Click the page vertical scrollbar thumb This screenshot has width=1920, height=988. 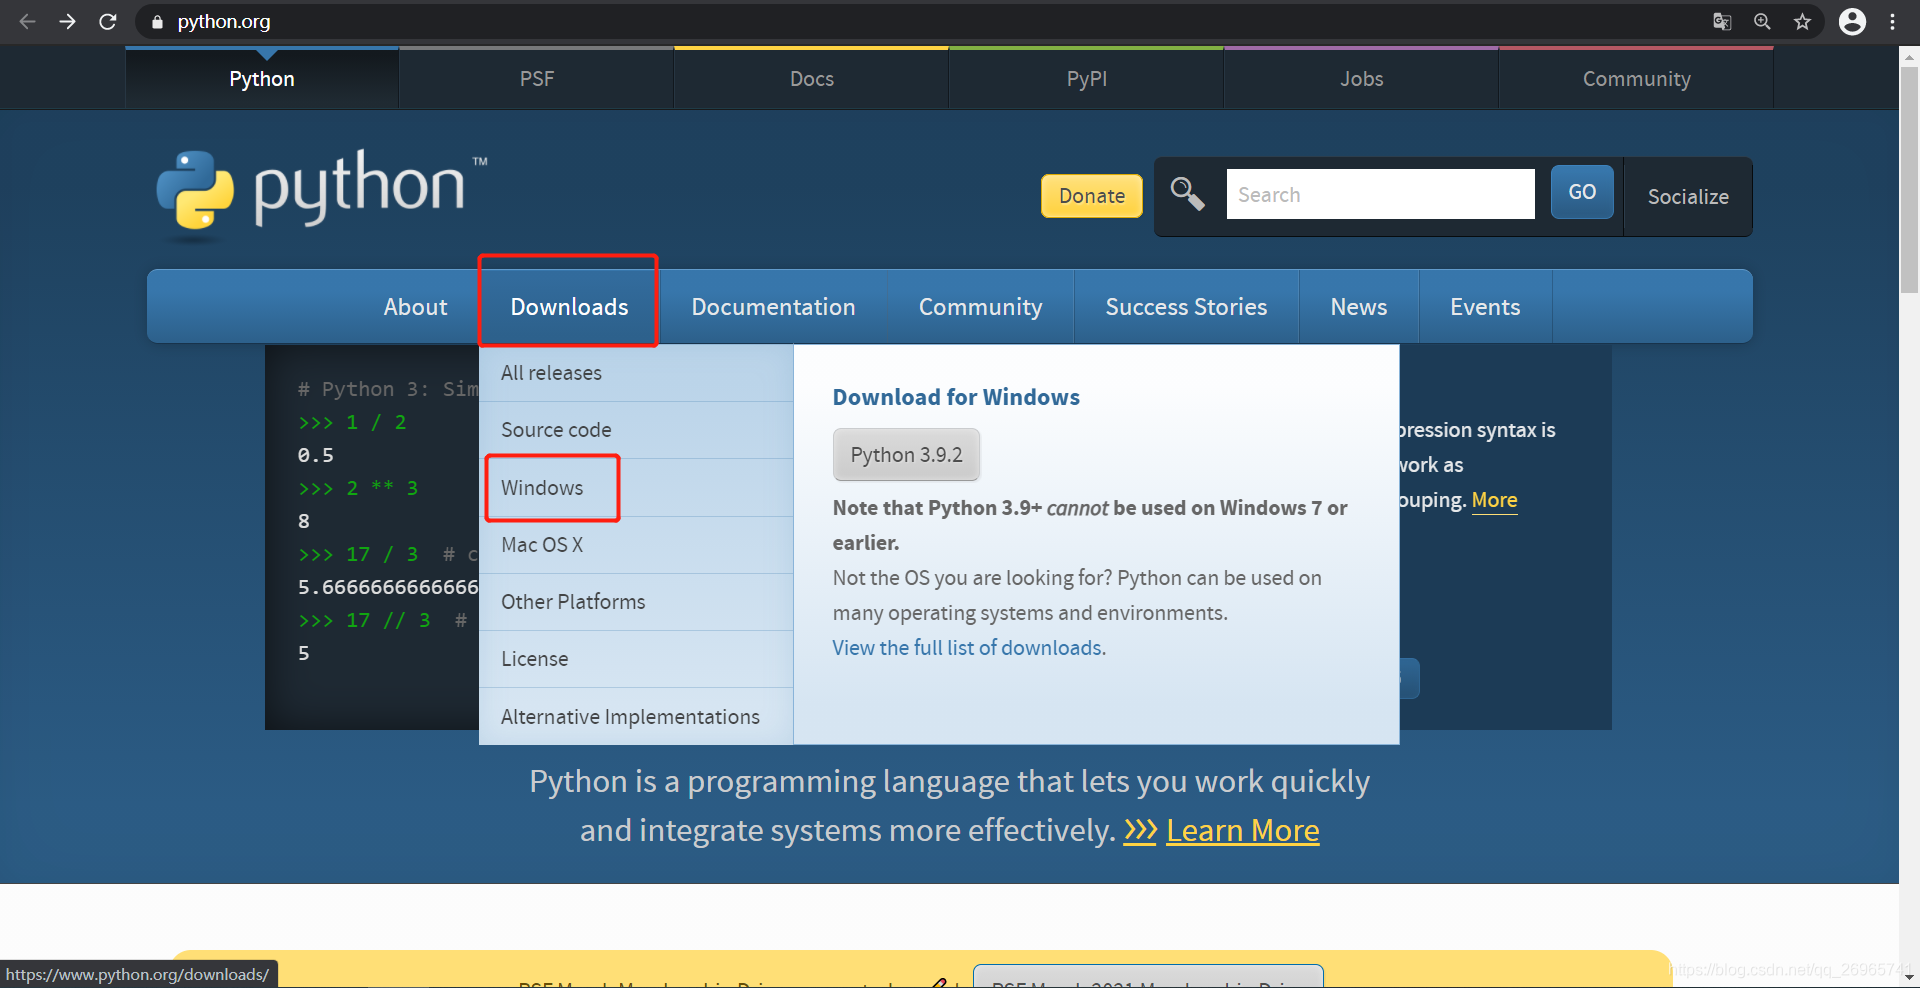coord(1909,180)
